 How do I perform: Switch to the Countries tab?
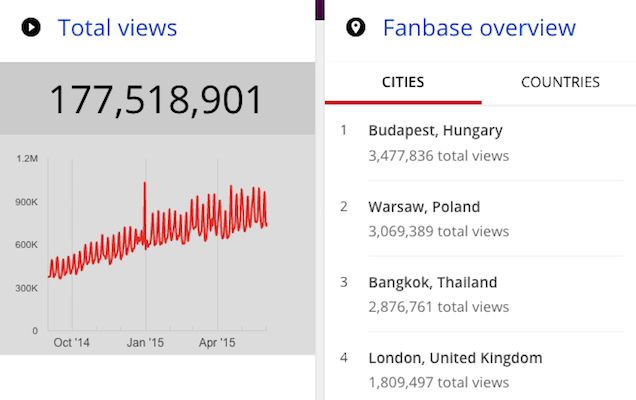(560, 82)
